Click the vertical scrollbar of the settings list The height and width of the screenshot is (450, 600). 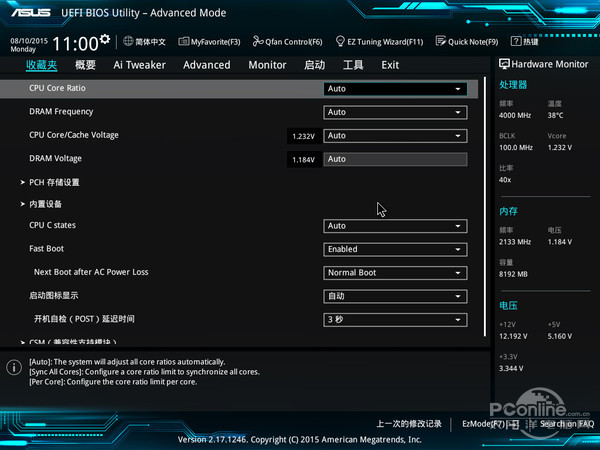[485, 207]
